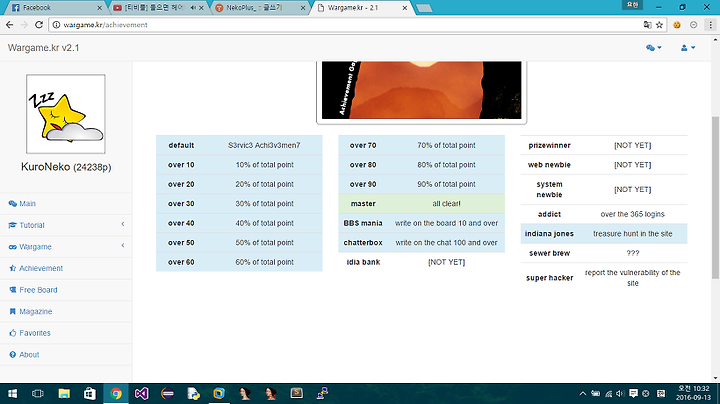Screen dimensions: 720x404
Task: Click the page vertical scrollbar
Action: [x=715, y=197]
